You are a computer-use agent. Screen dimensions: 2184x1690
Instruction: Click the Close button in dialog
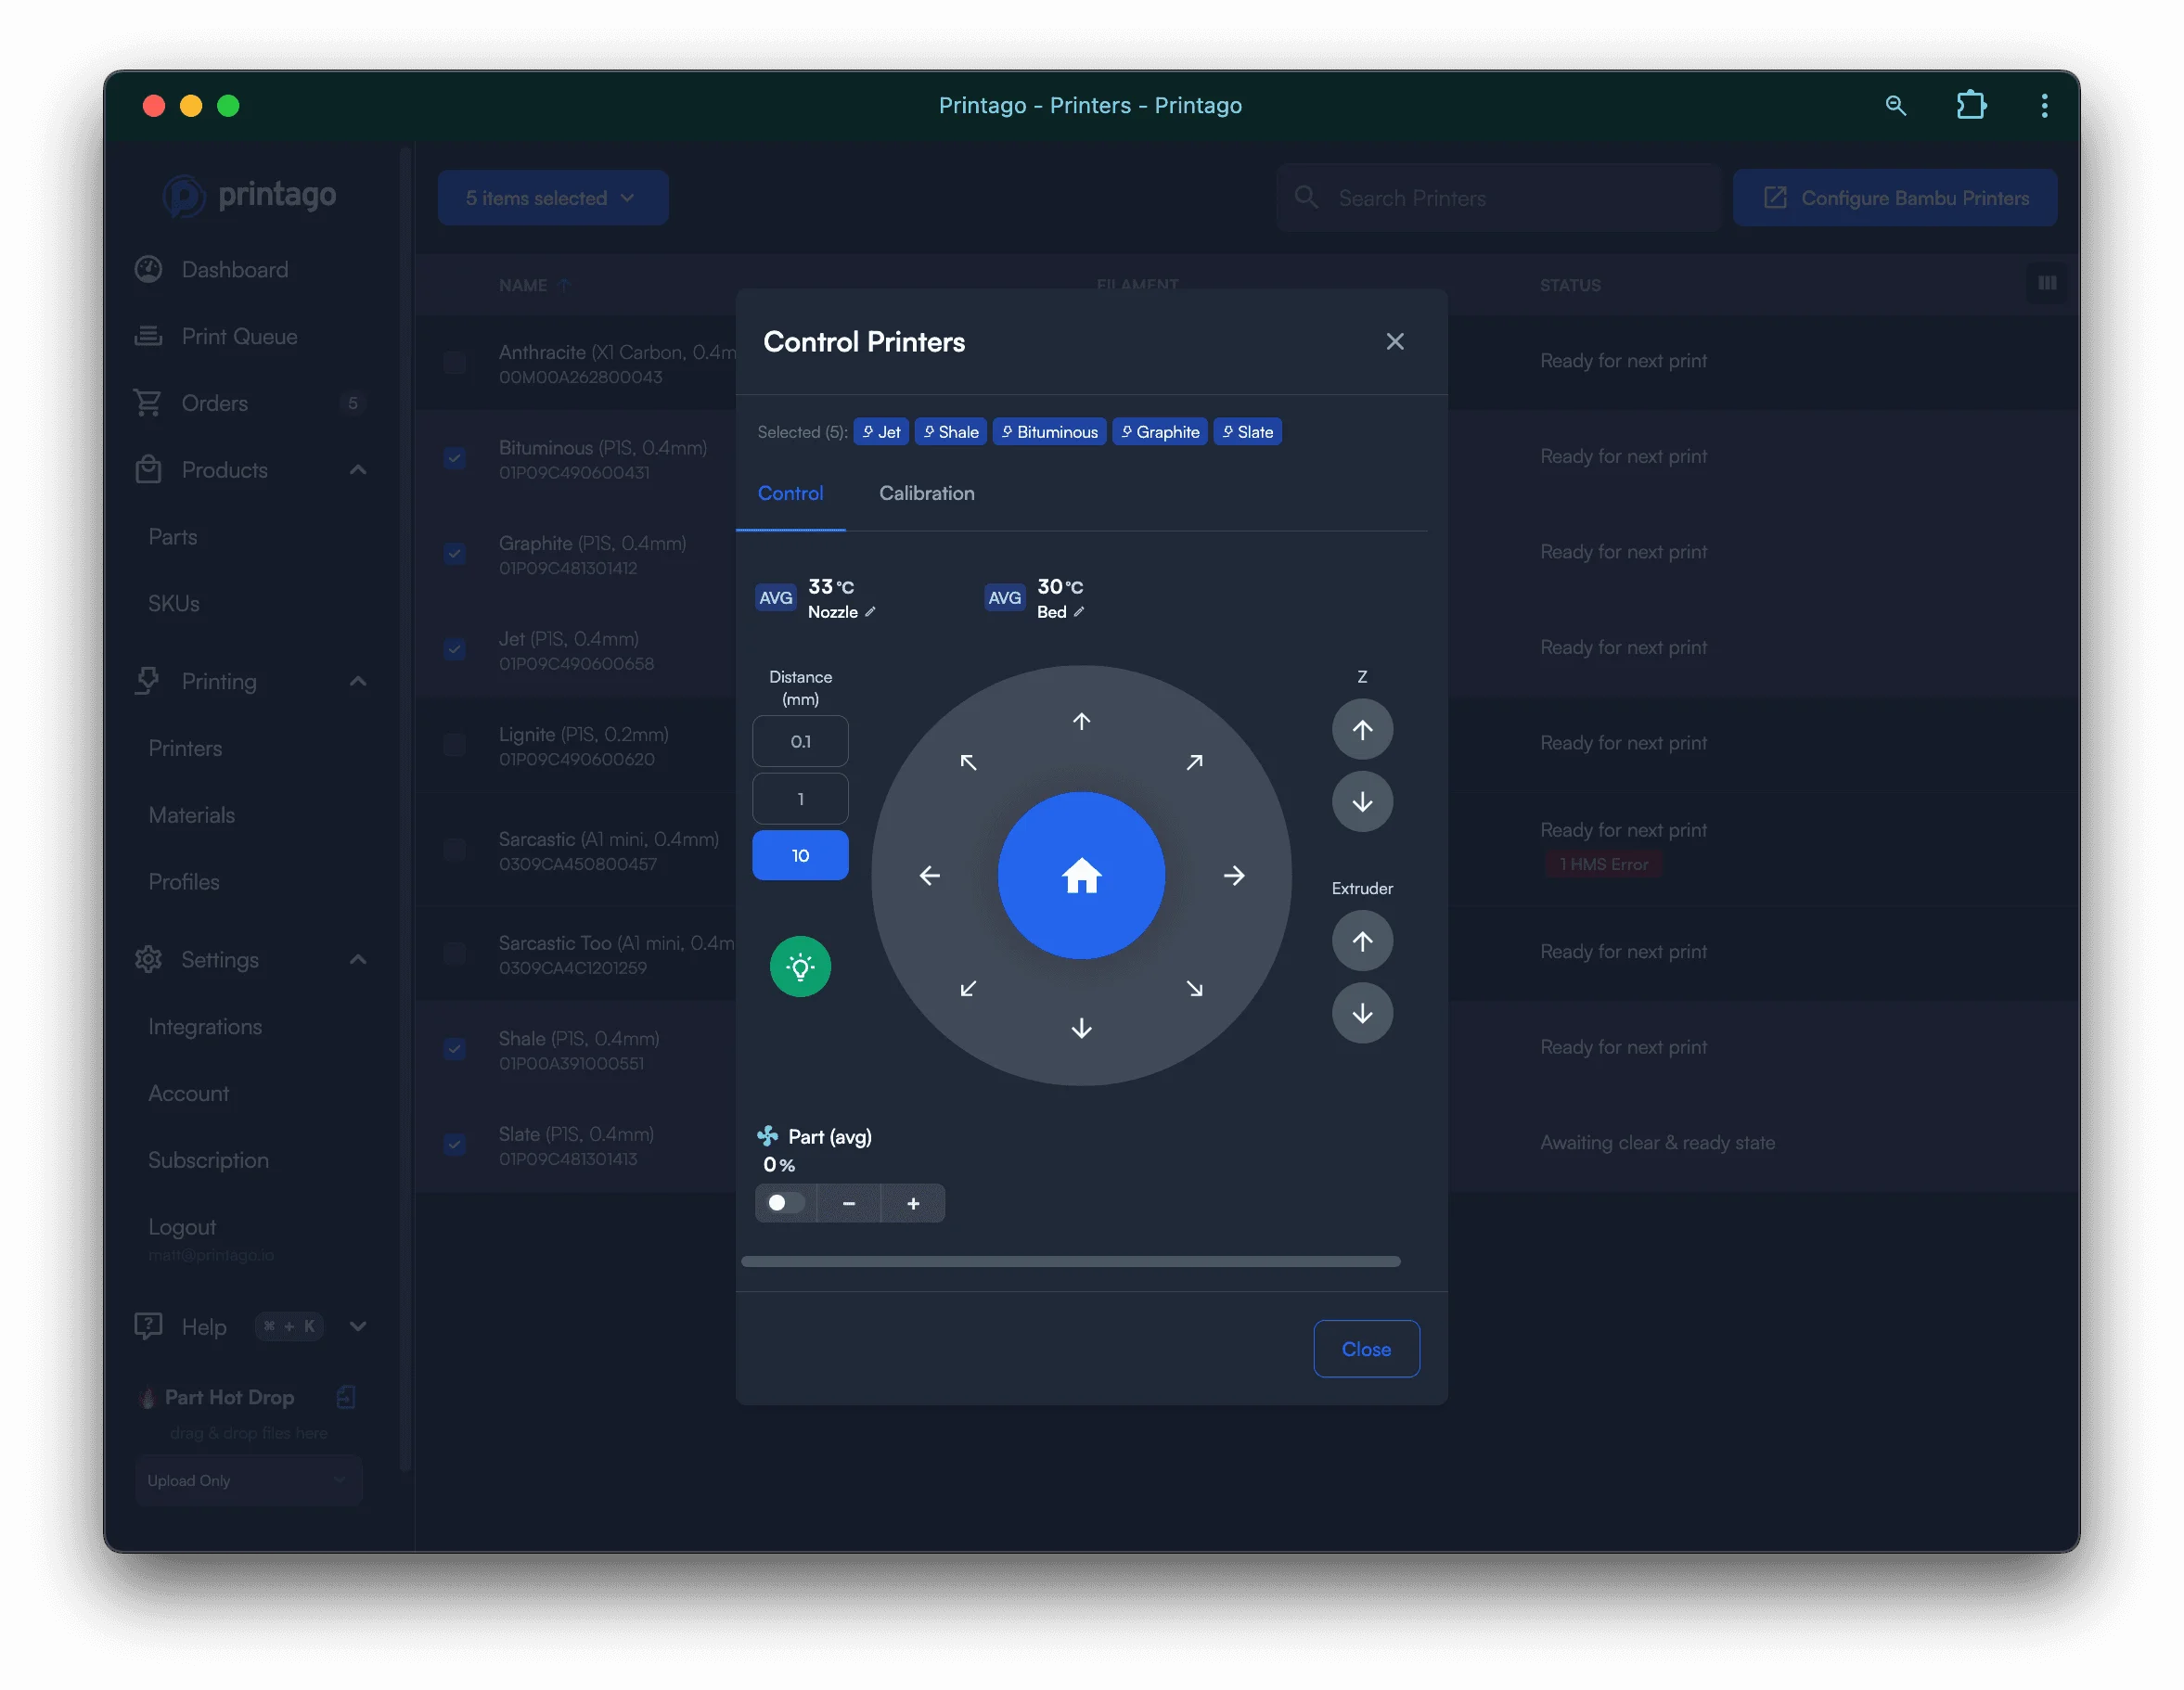pyautogui.click(x=1365, y=1349)
